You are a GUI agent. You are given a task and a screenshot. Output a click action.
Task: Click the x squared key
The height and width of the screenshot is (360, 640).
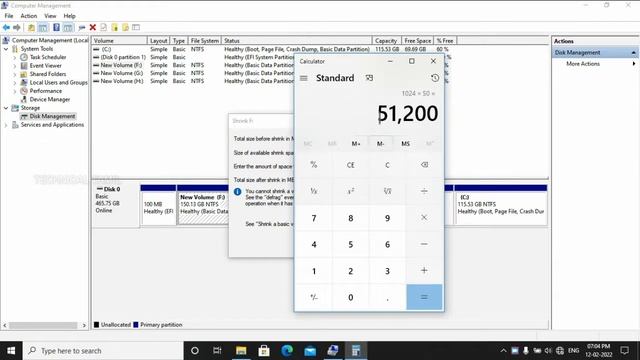coord(351,191)
